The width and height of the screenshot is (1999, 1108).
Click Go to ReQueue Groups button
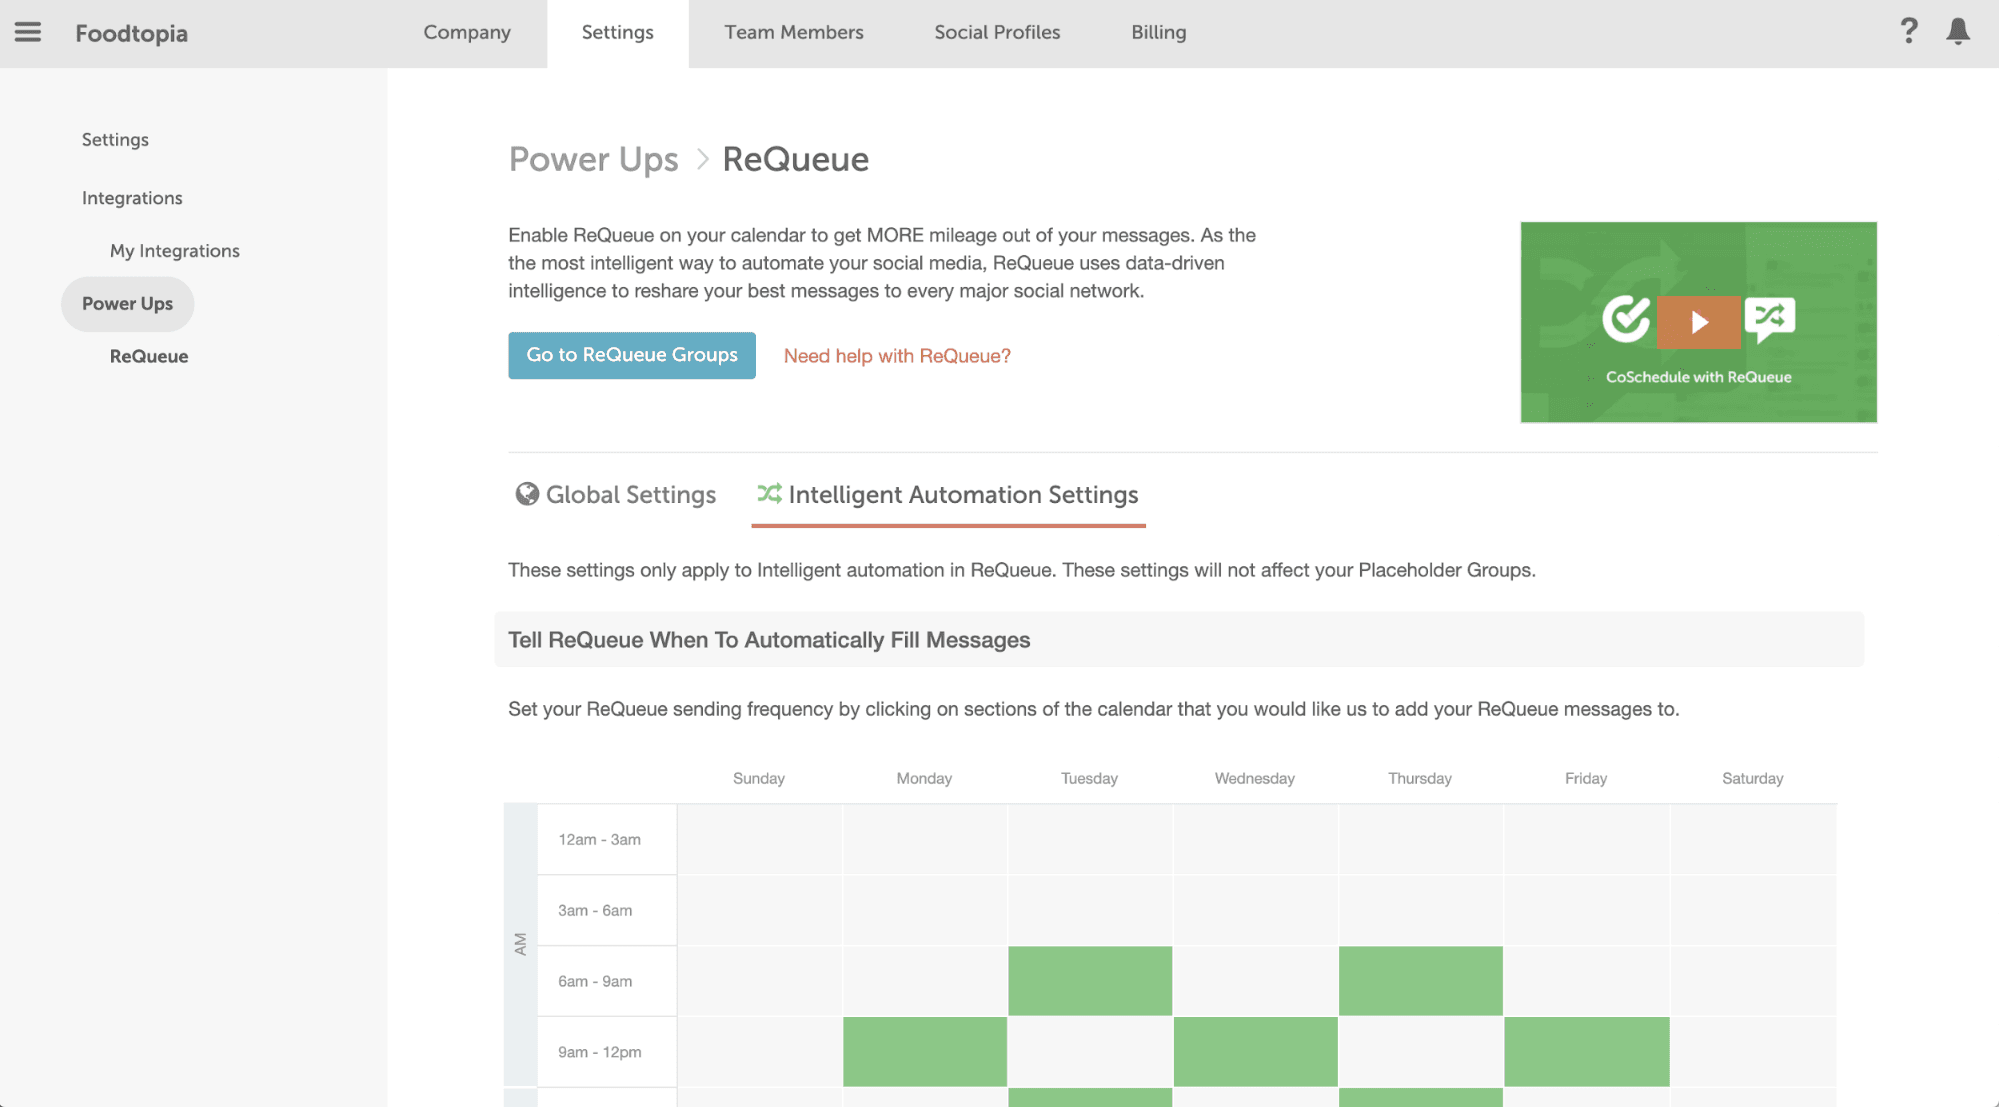(x=632, y=355)
